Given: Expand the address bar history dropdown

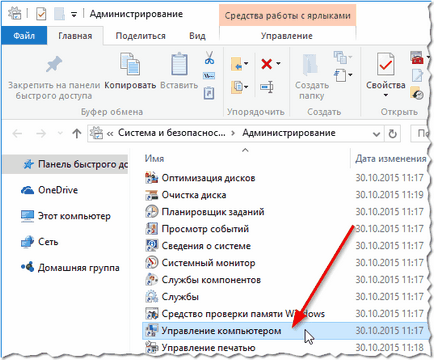Looking at the screenshot, I should coord(376,134).
